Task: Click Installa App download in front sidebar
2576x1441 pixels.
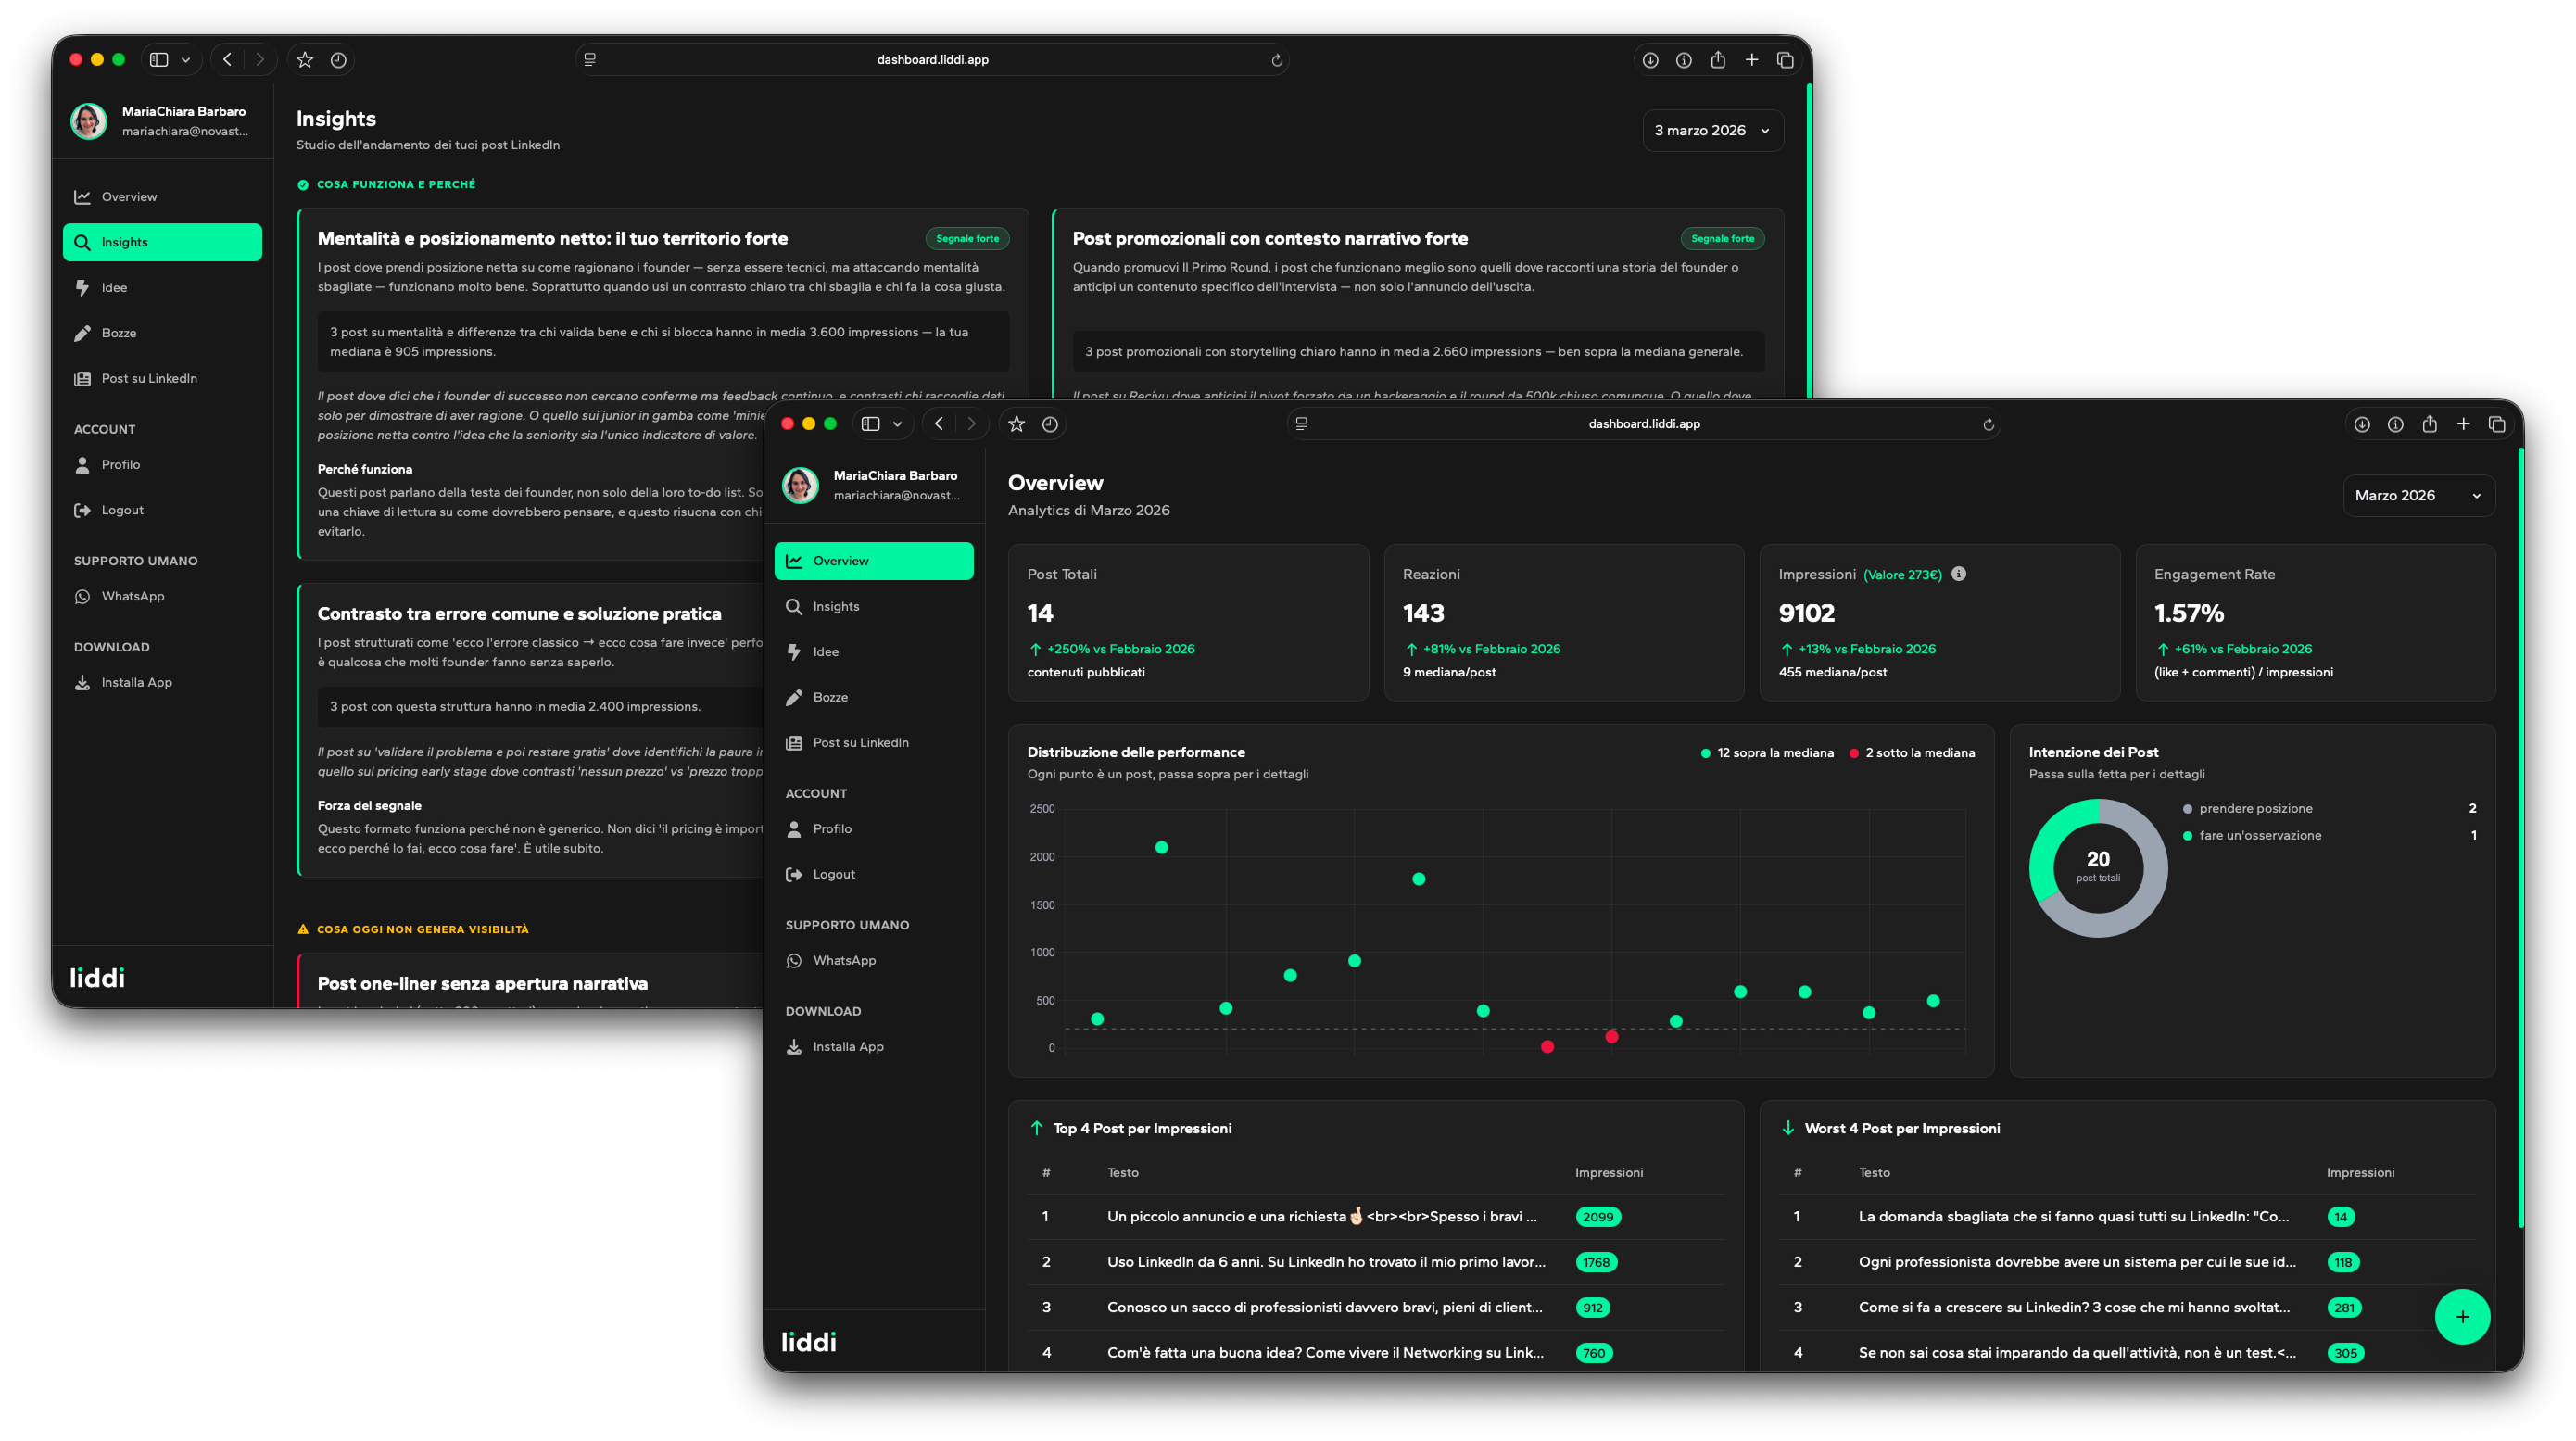Action: pyautogui.click(x=847, y=1046)
